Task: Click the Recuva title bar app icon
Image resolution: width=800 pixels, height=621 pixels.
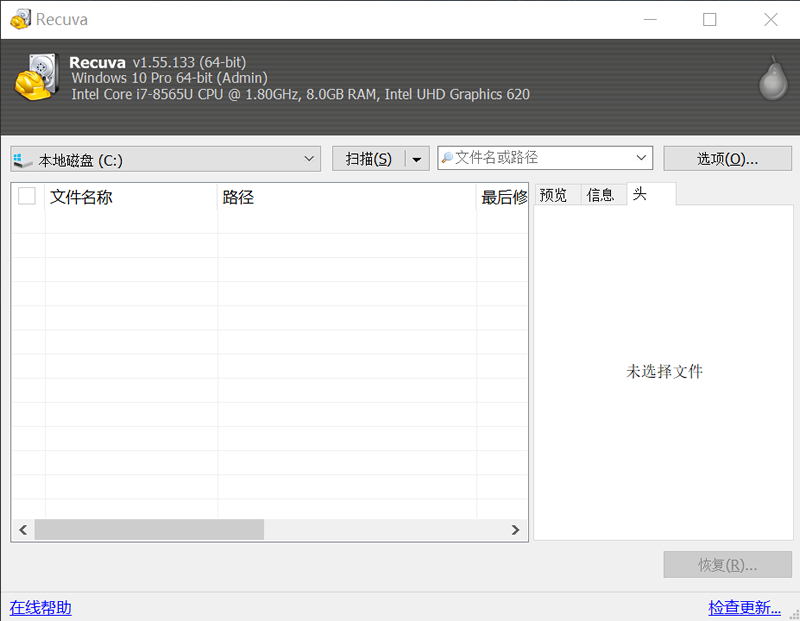Action: click(x=20, y=19)
